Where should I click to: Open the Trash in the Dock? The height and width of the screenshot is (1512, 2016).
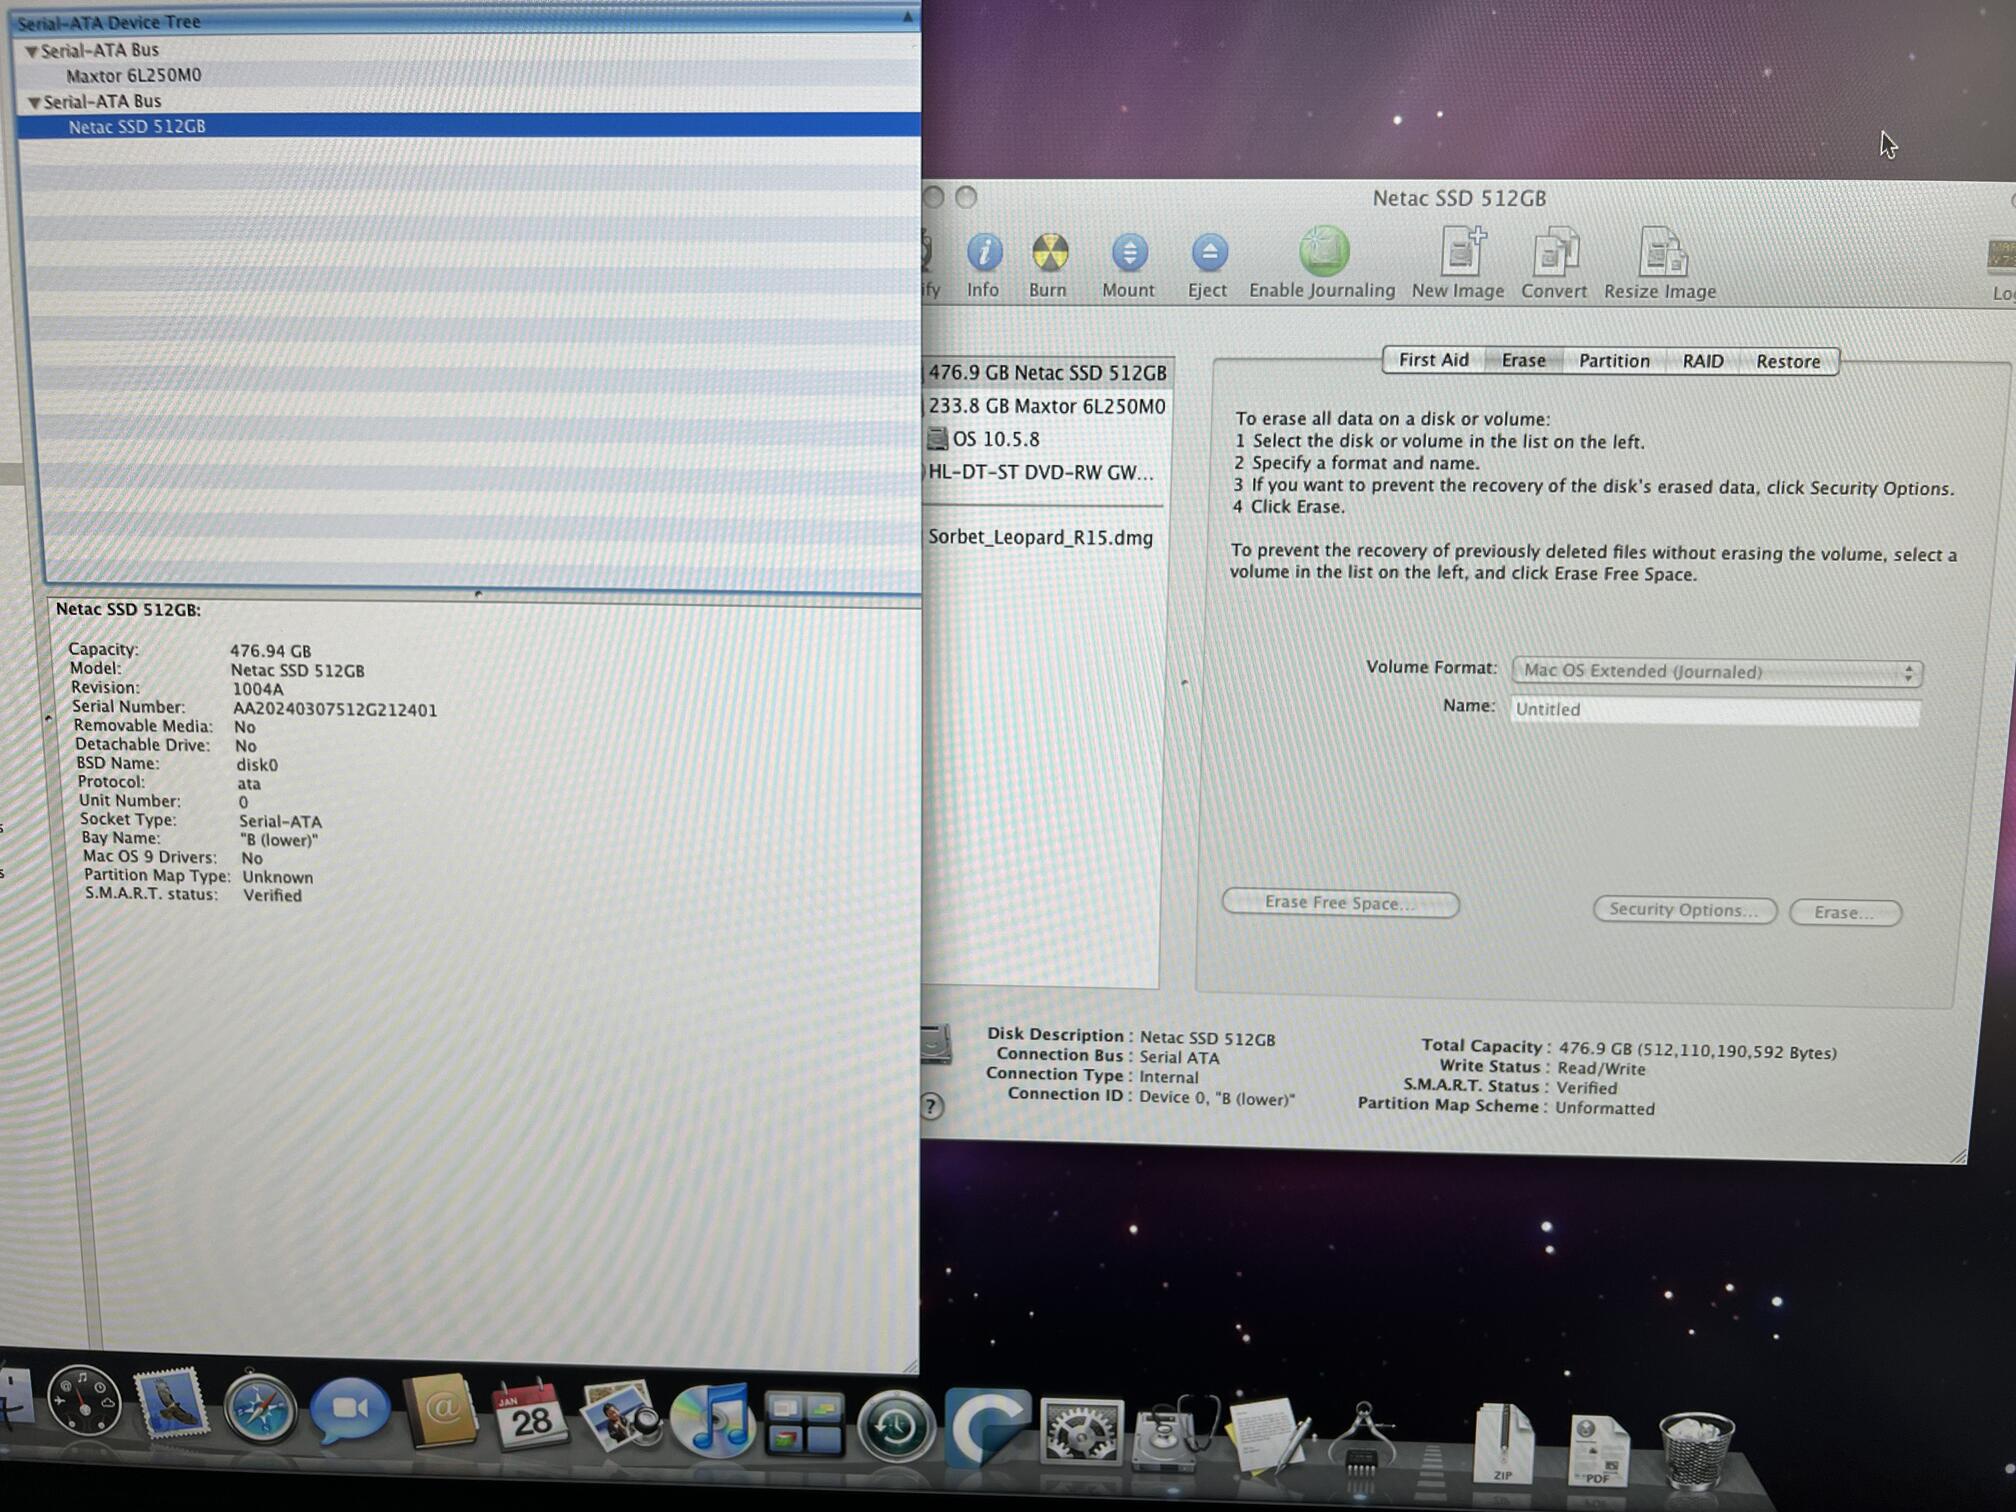click(x=1696, y=1450)
